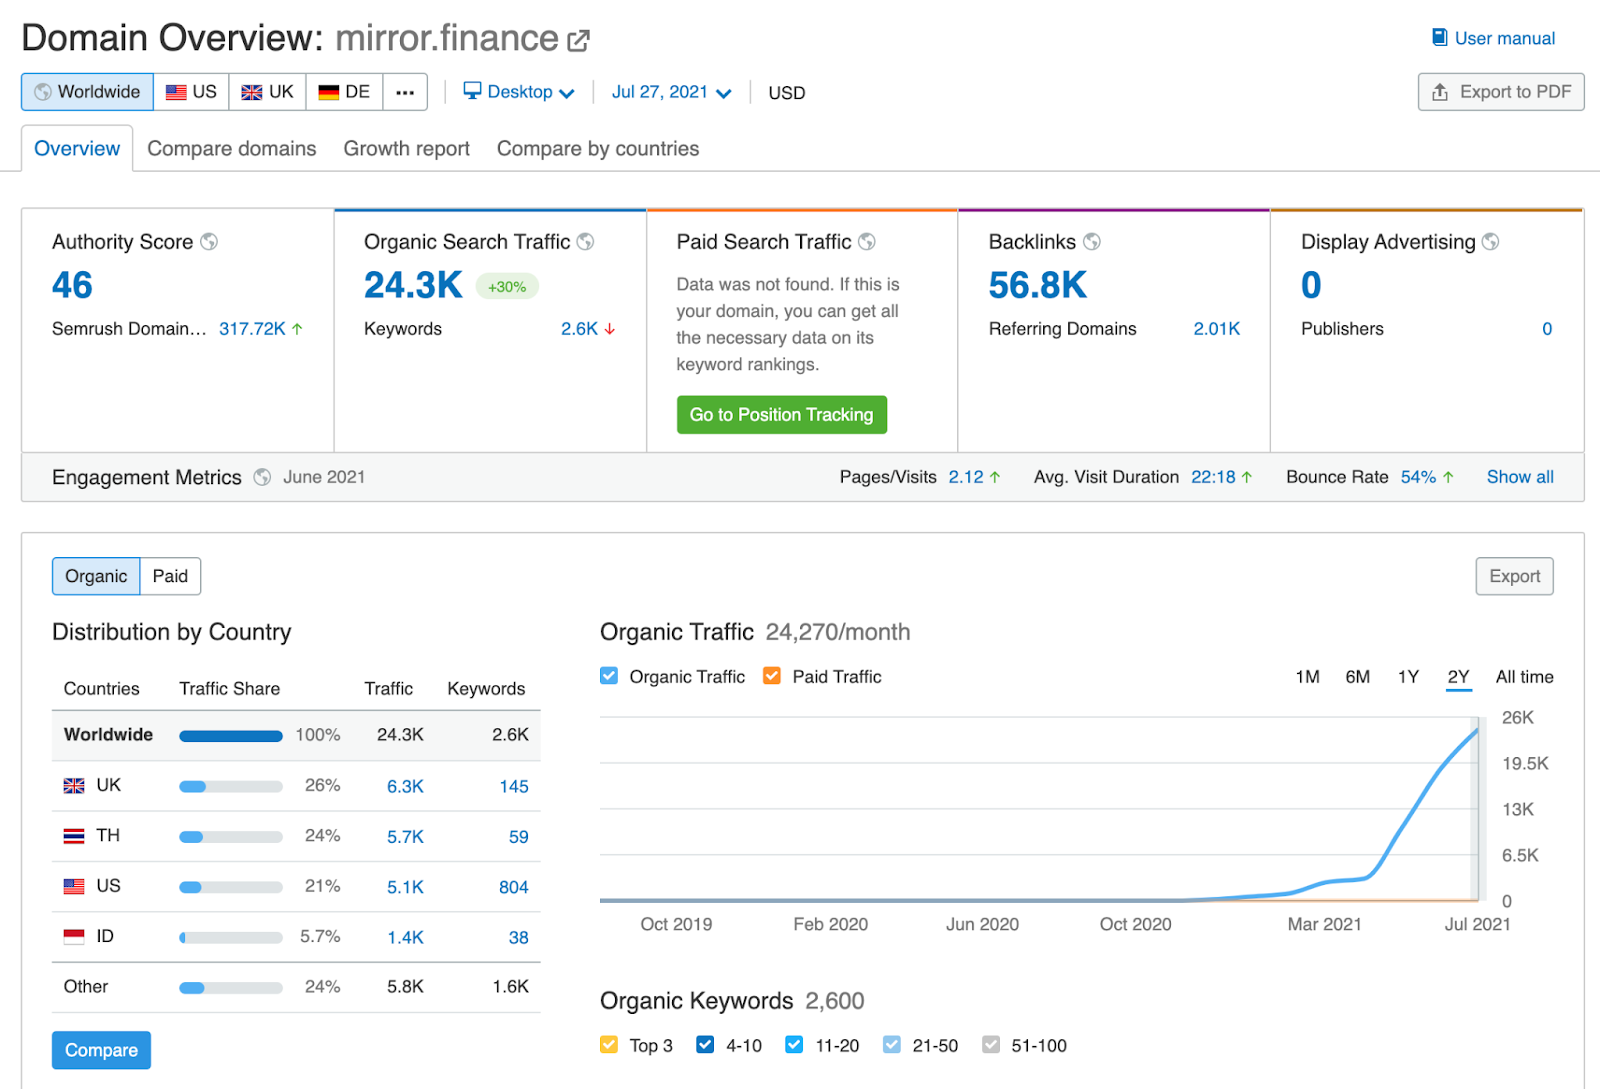Click globe icon beside Authority Score

[x=209, y=242]
